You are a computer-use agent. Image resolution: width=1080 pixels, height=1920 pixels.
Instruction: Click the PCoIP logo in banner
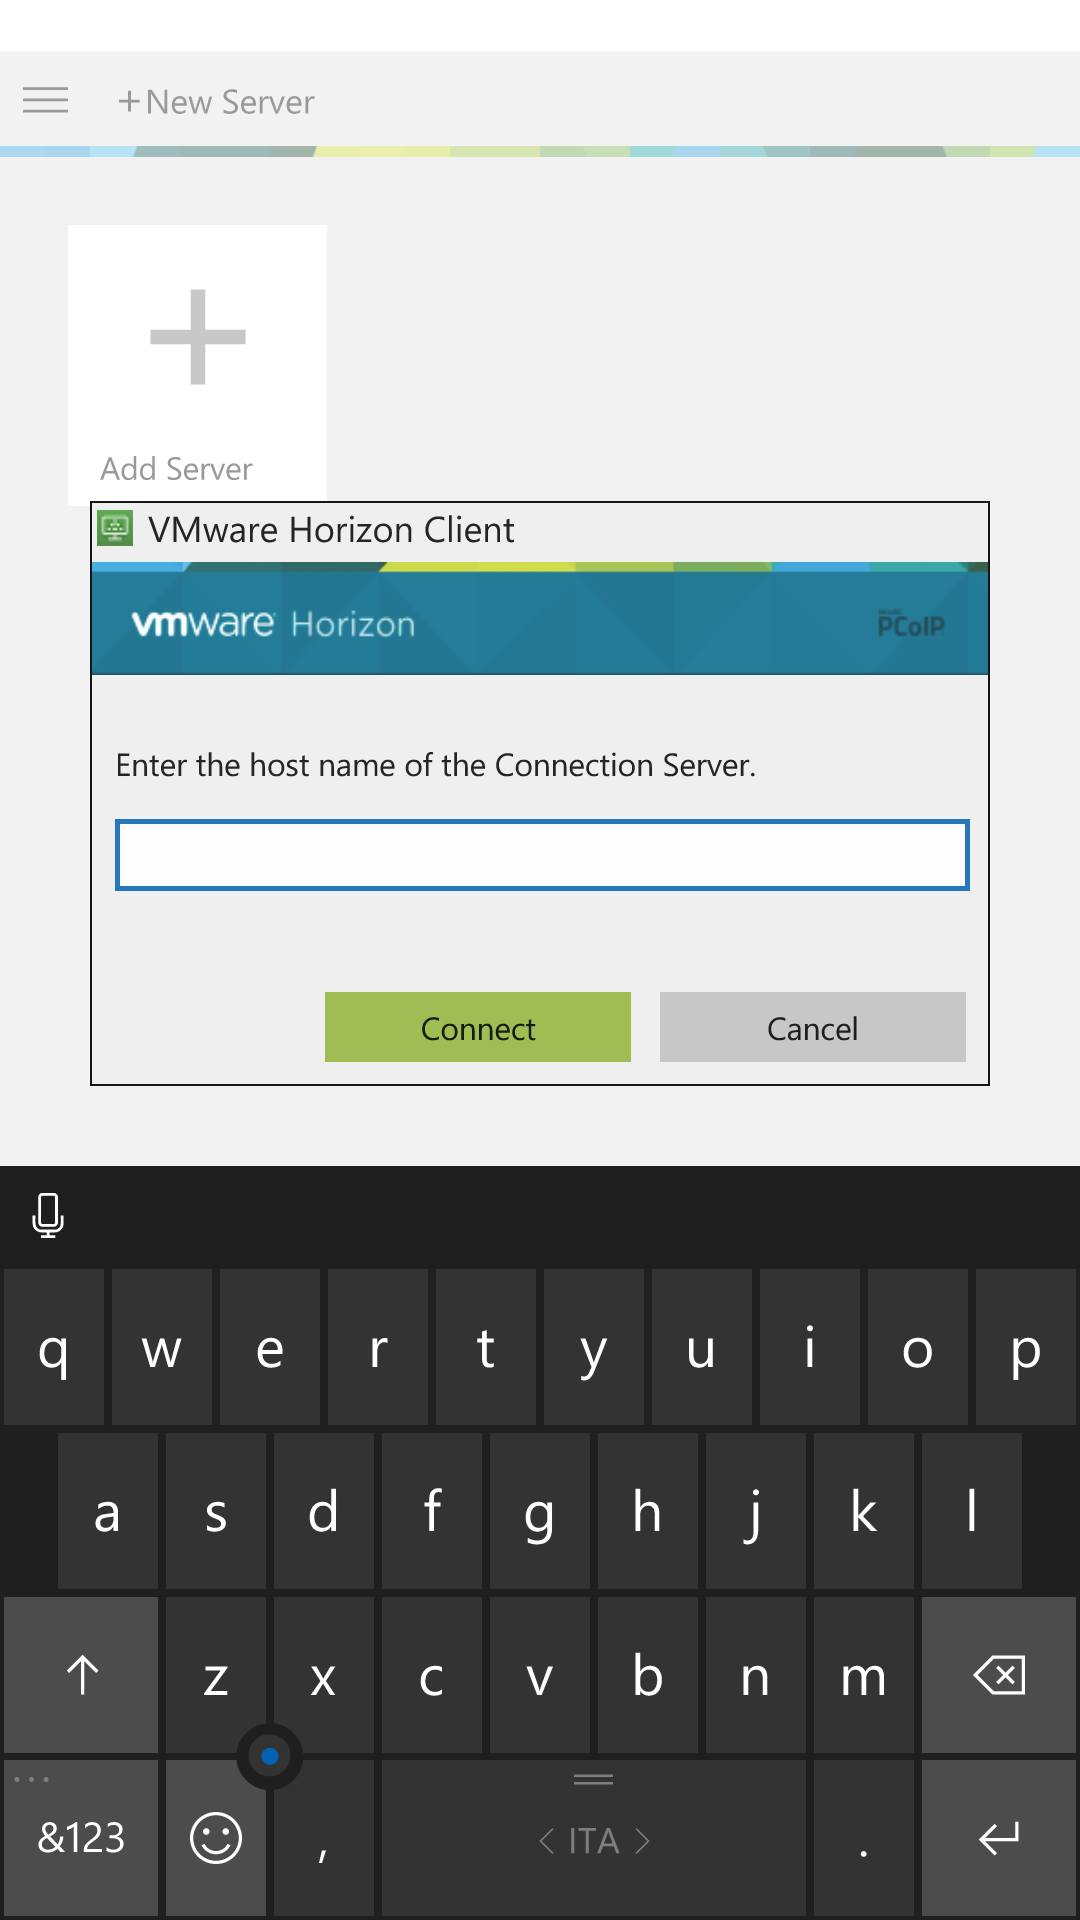click(911, 624)
